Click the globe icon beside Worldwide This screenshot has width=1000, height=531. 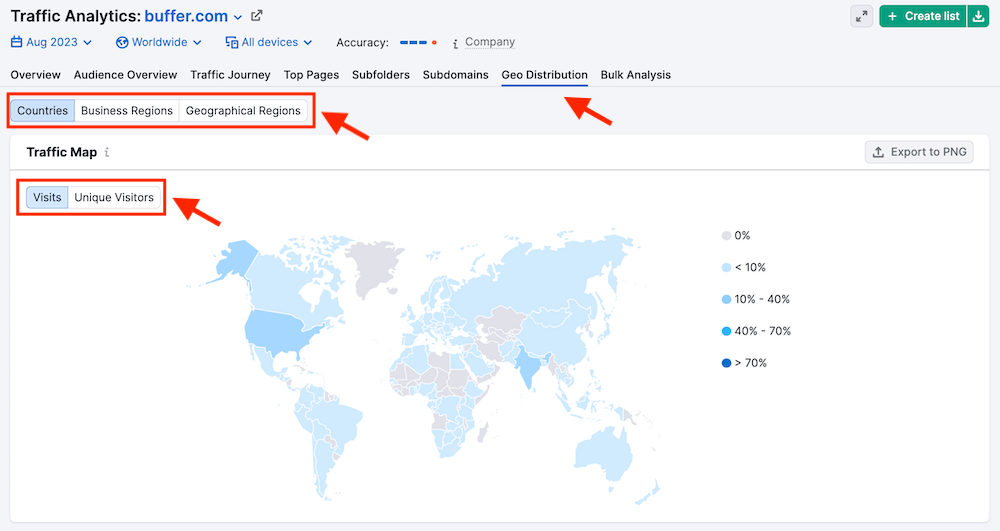tap(122, 43)
